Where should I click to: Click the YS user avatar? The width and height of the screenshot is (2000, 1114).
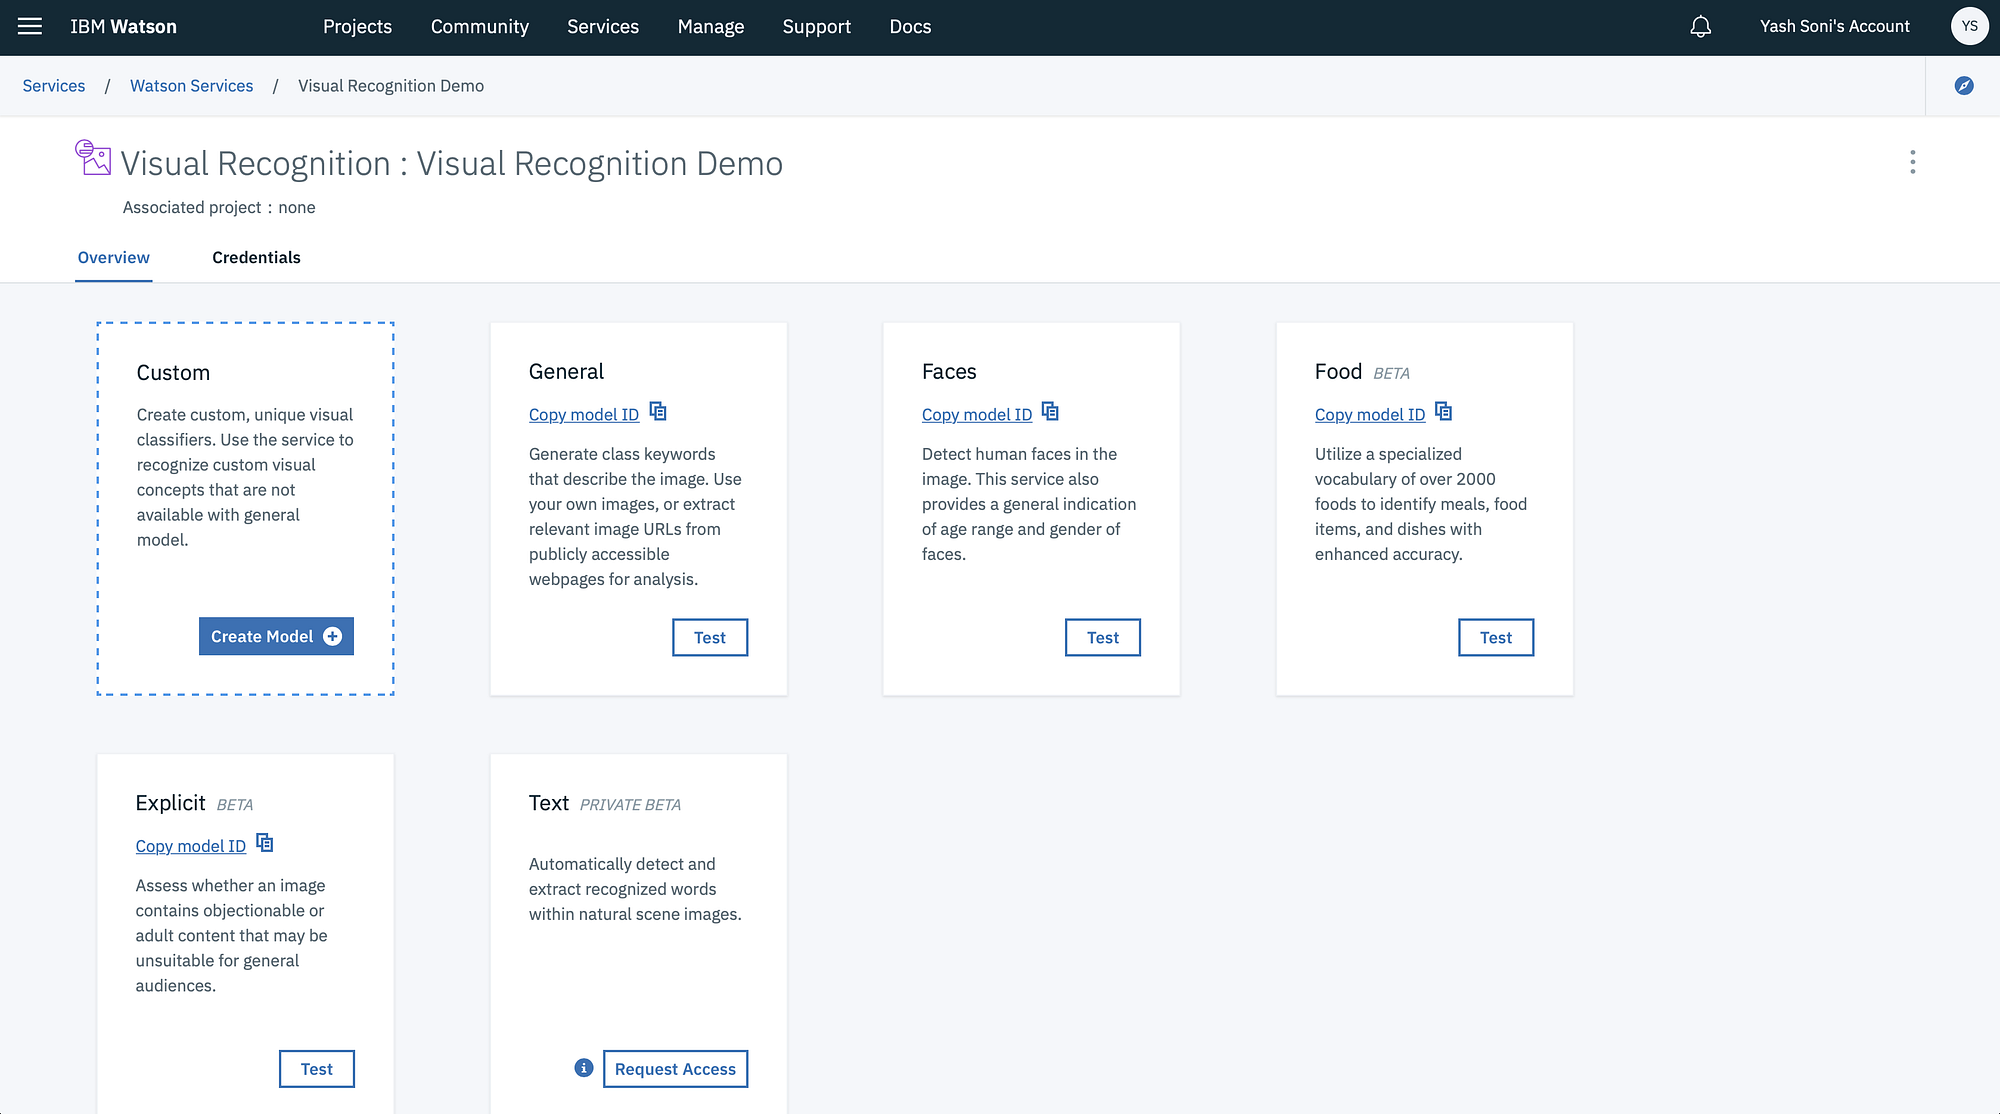[x=1969, y=27]
